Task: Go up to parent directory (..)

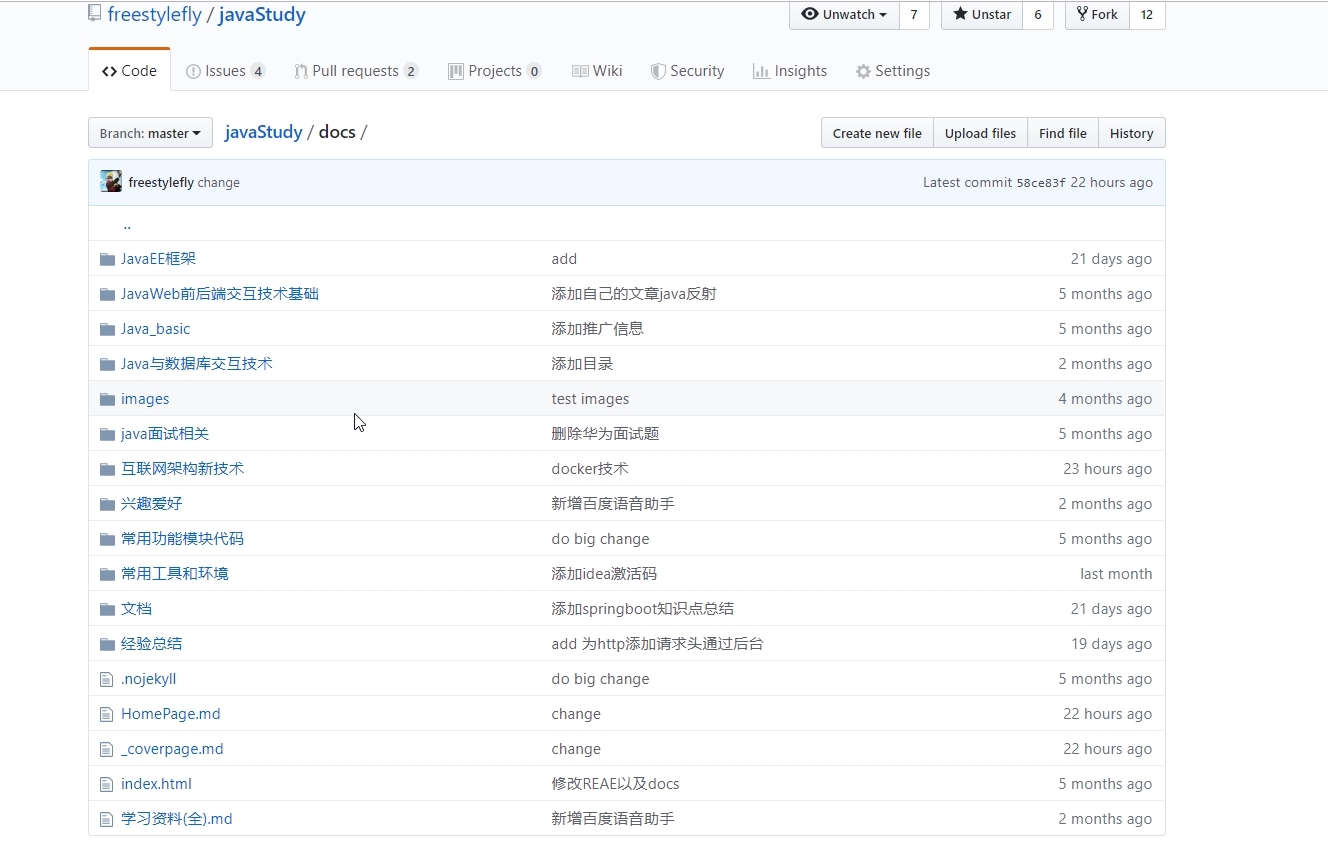Action: (x=127, y=225)
